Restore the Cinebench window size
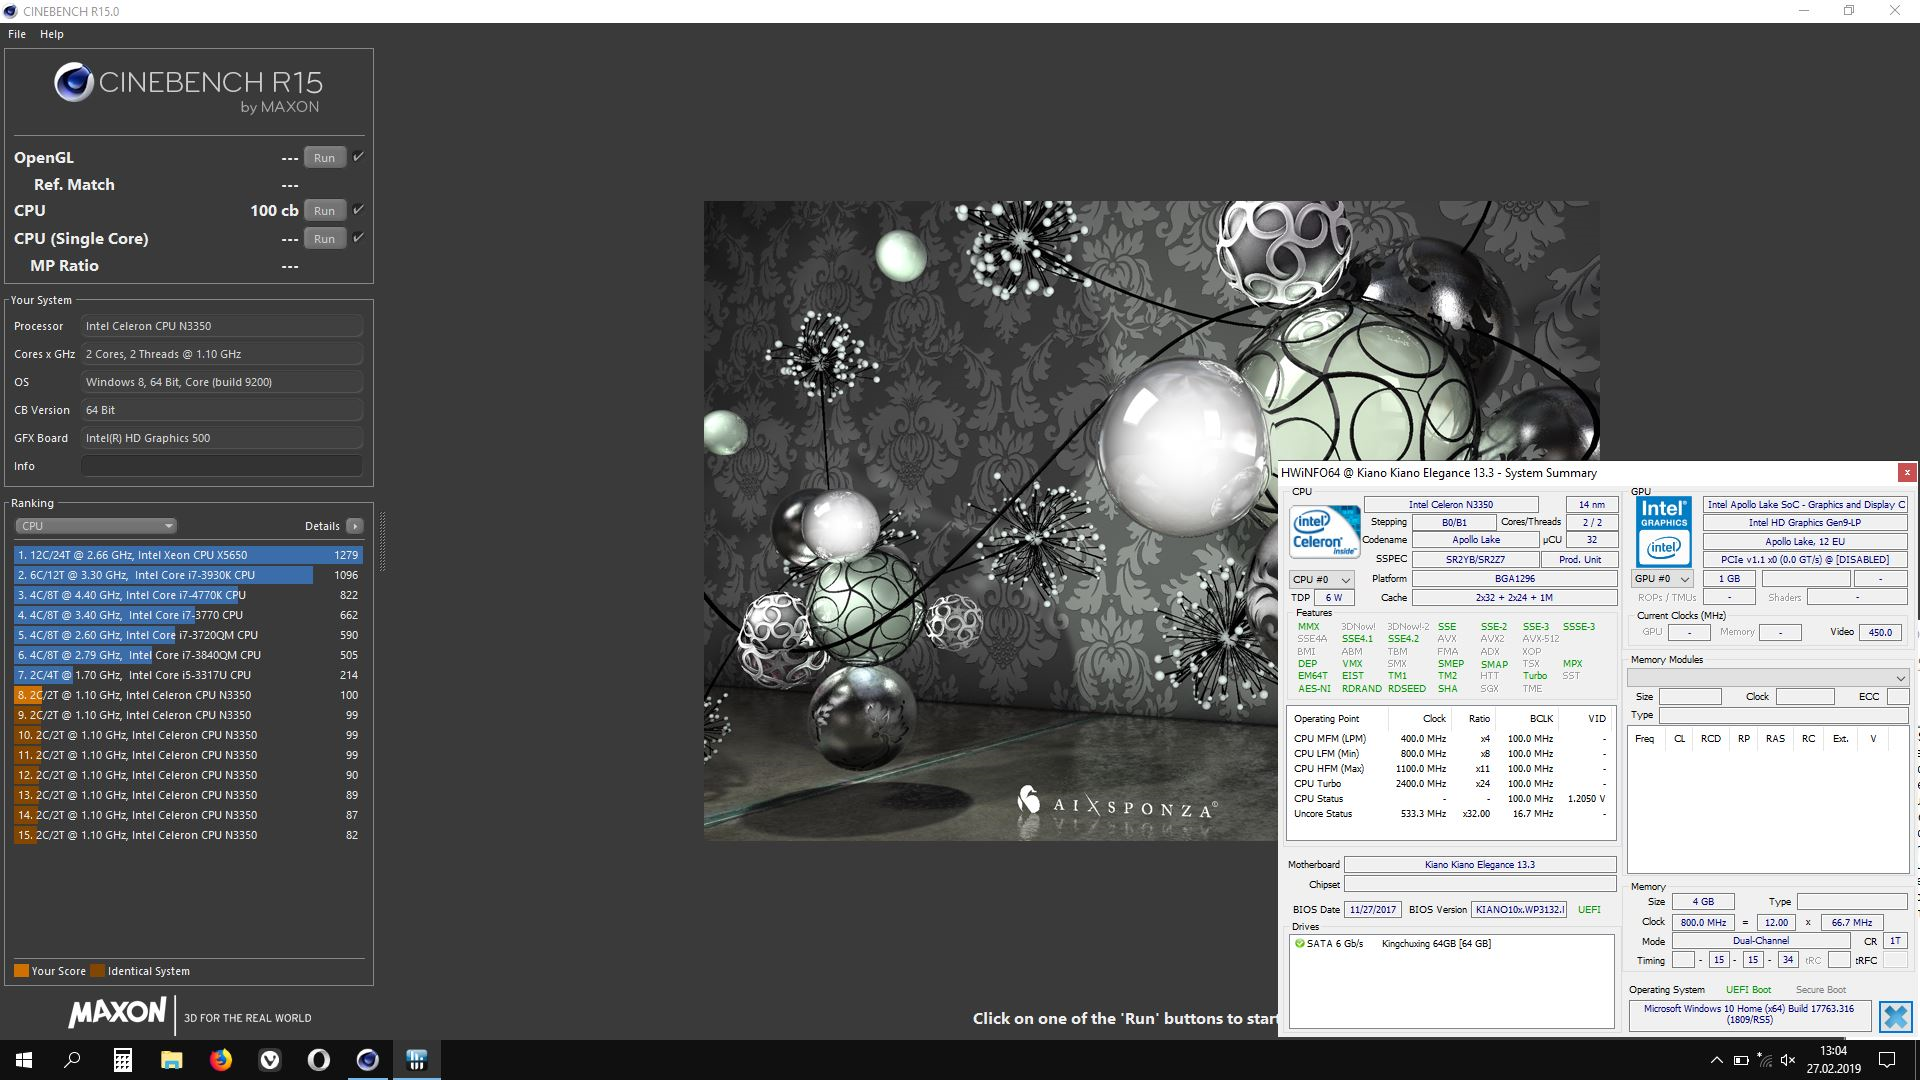This screenshot has height=1080, width=1920. pyautogui.click(x=1849, y=11)
